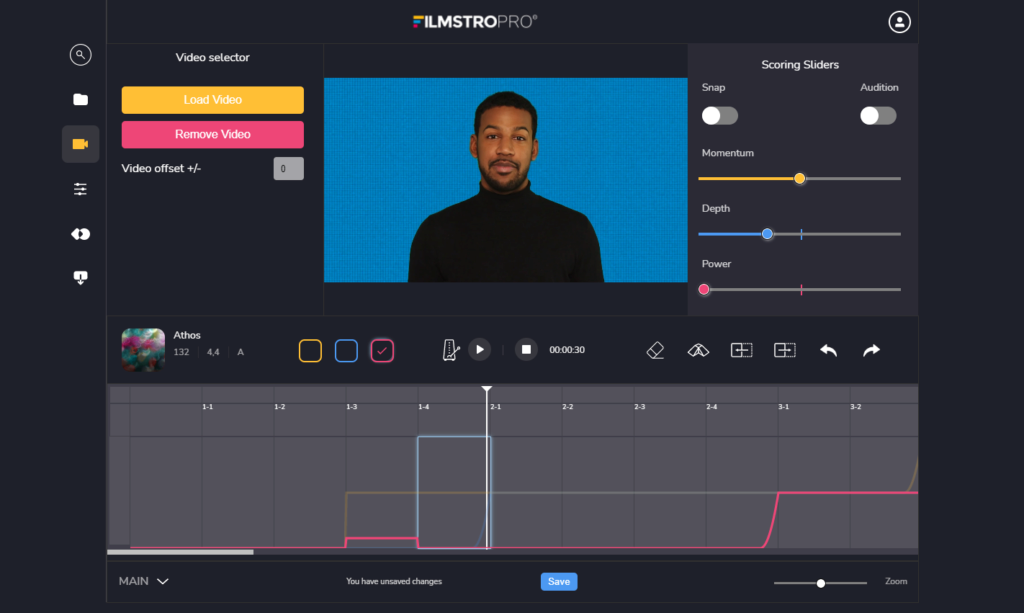Click the key A value
The image size is (1024, 613).
pyautogui.click(x=240, y=352)
